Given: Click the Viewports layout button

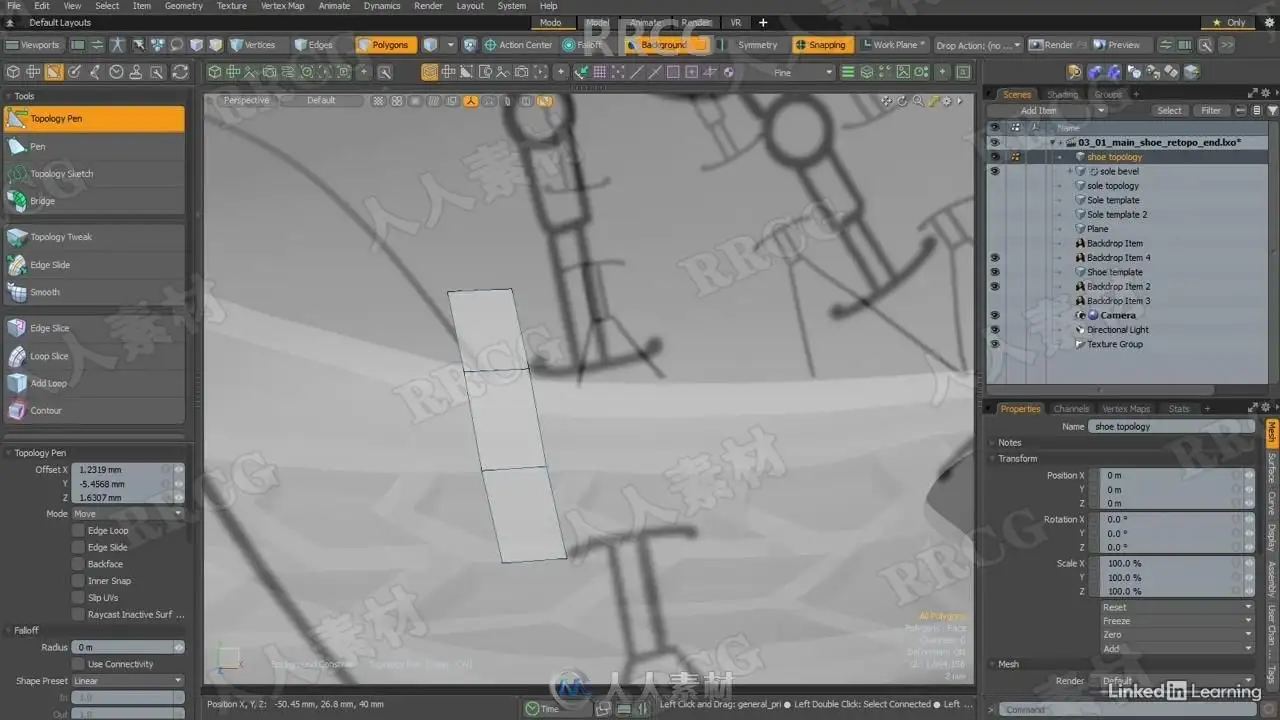Looking at the screenshot, I should 33,45.
